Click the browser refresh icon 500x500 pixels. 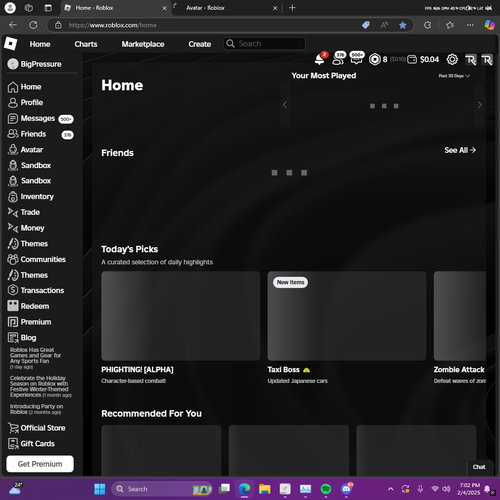pos(33,25)
